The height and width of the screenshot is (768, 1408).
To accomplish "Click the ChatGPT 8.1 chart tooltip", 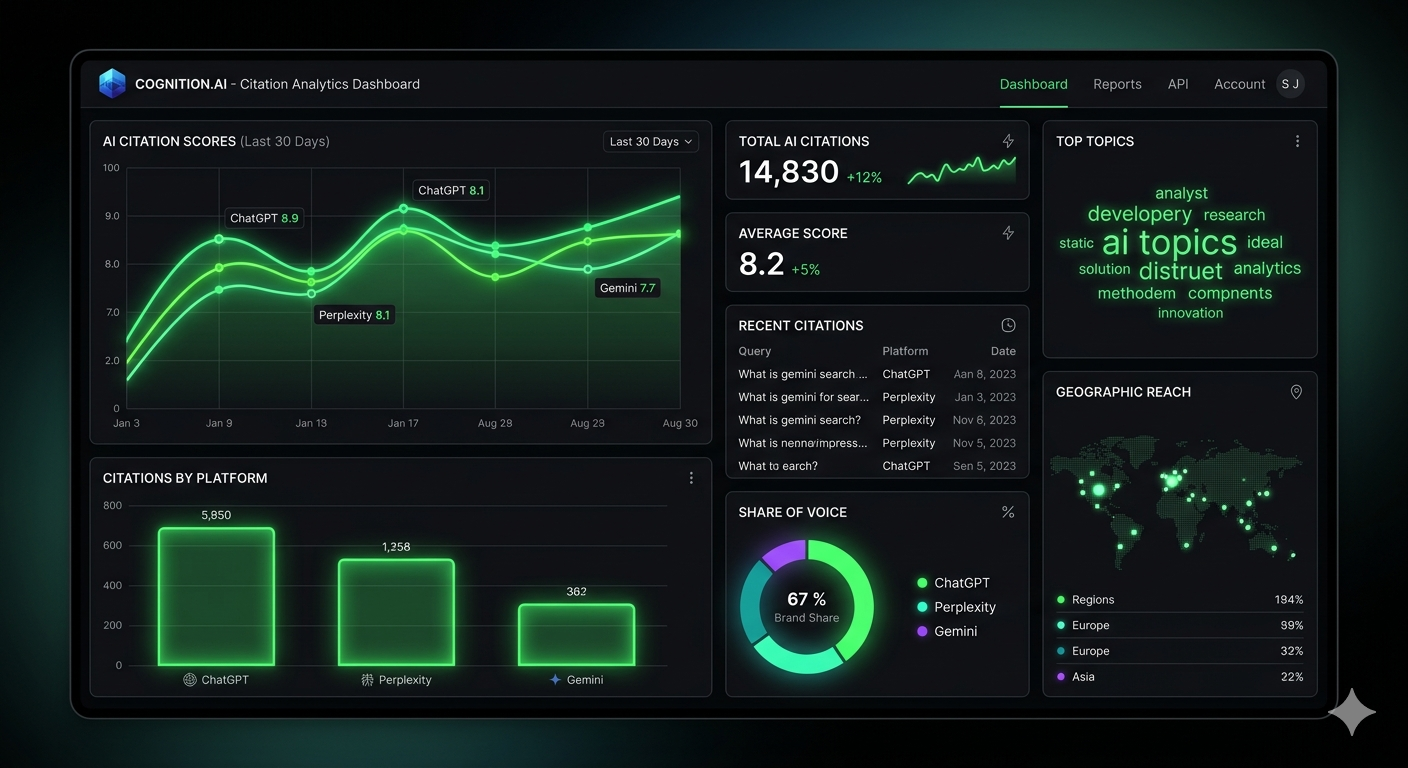I will (x=451, y=190).
